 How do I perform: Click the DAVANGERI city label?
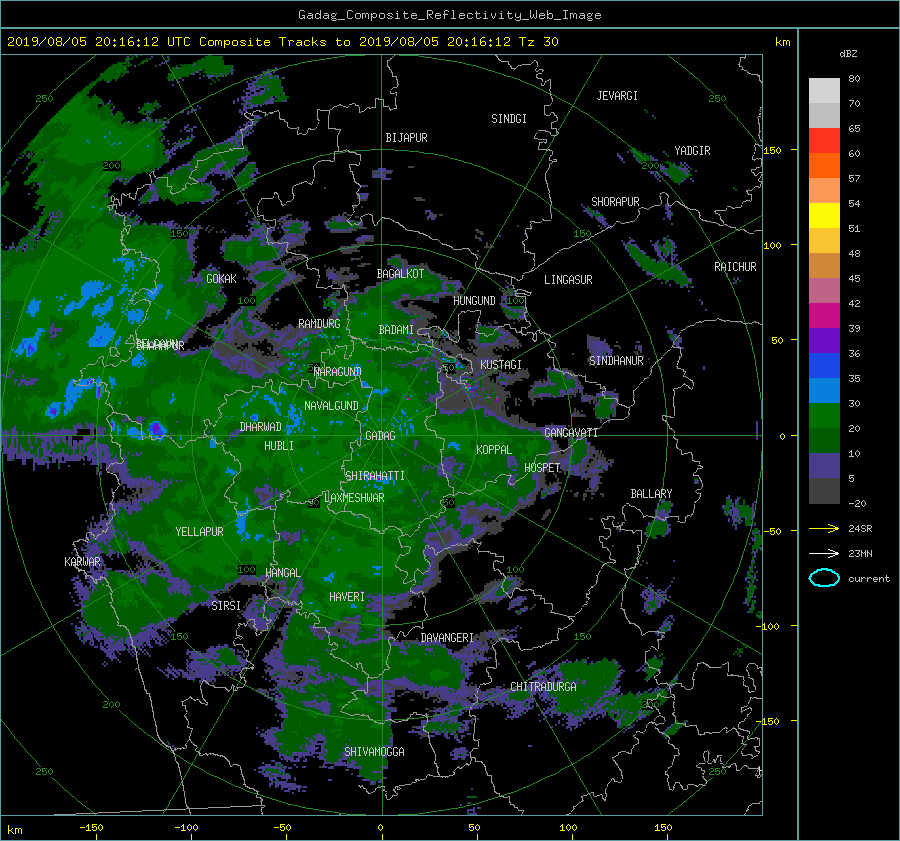[447, 638]
